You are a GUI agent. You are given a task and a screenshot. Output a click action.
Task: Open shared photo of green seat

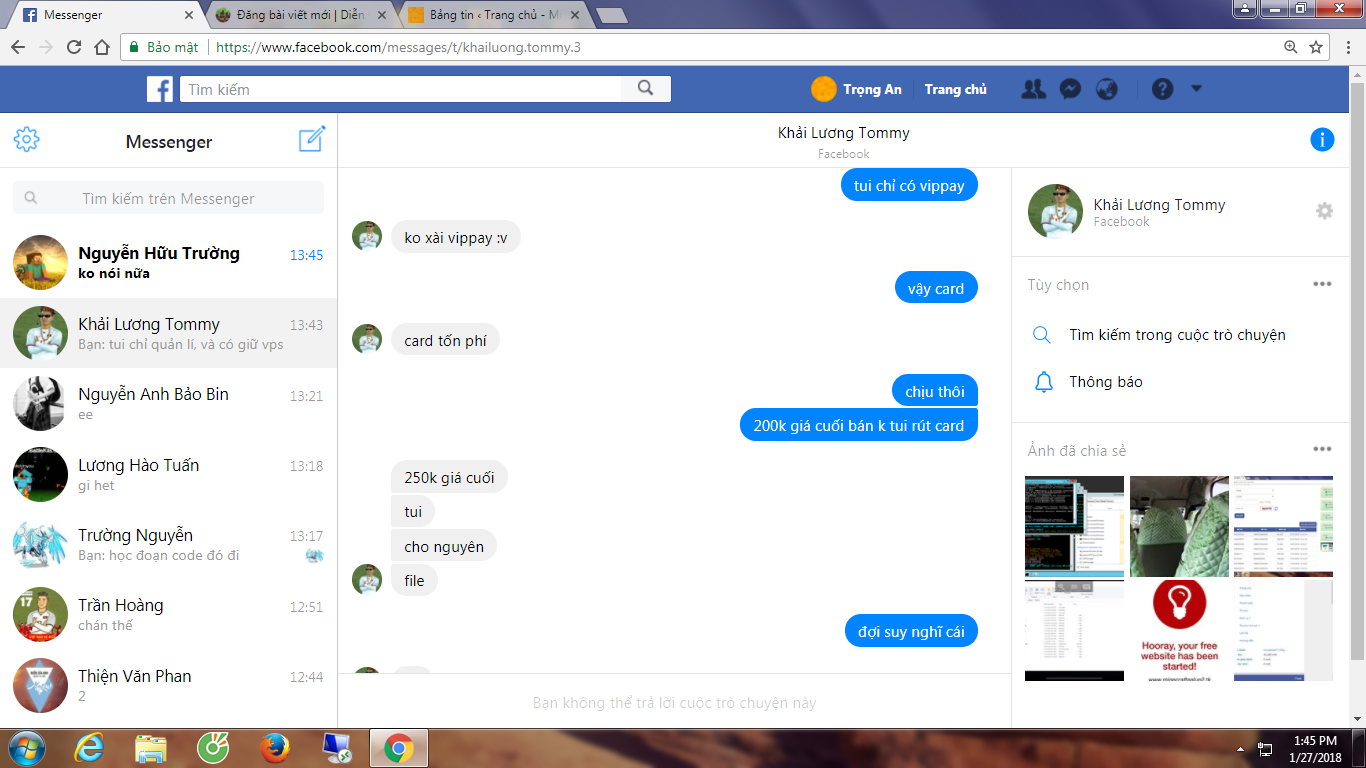1179,526
